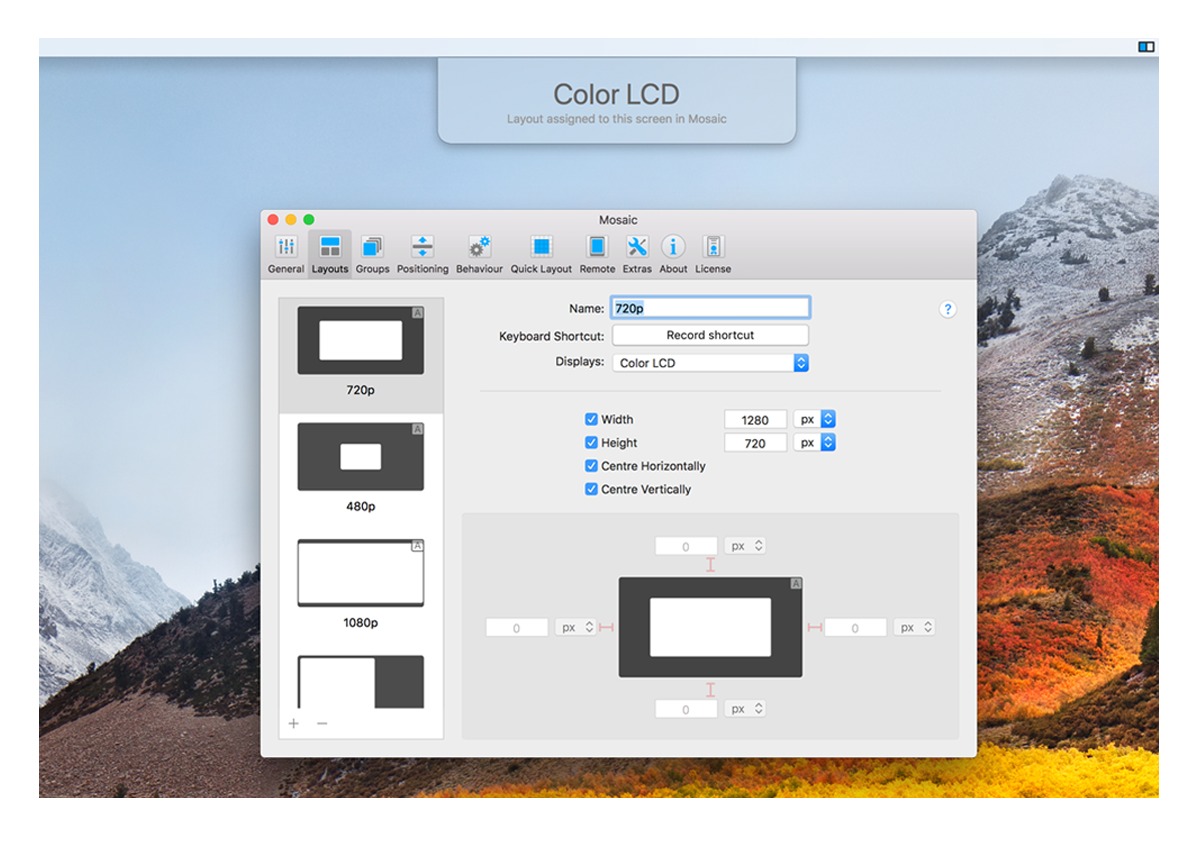Open the Displays dropdown showing Color LCD
The width and height of the screenshot is (1200, 842).
point(710,363)
